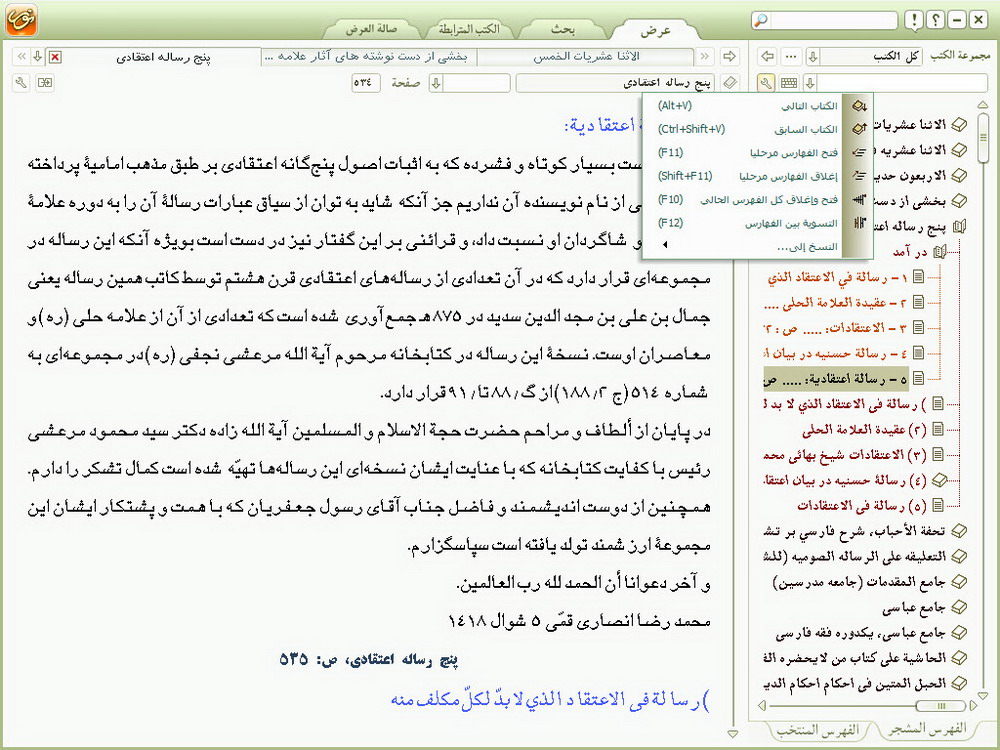The width and height of the screenshot is (1000, 750).
Task: Switch to the الفهرس المشجر bottom tab
Action: click(927, 728)
